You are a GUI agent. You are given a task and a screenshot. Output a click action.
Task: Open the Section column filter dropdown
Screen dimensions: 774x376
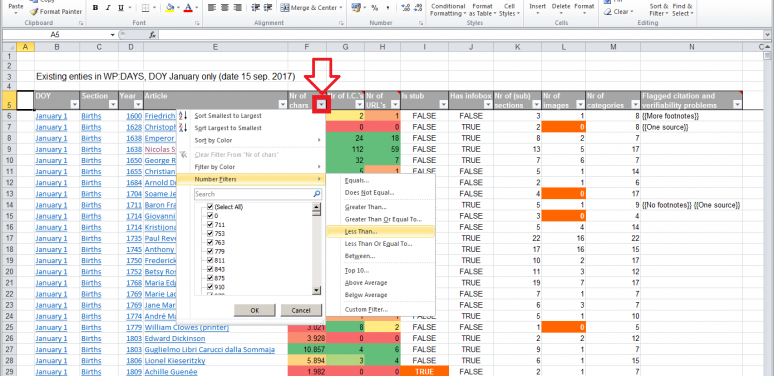point(113,105)
